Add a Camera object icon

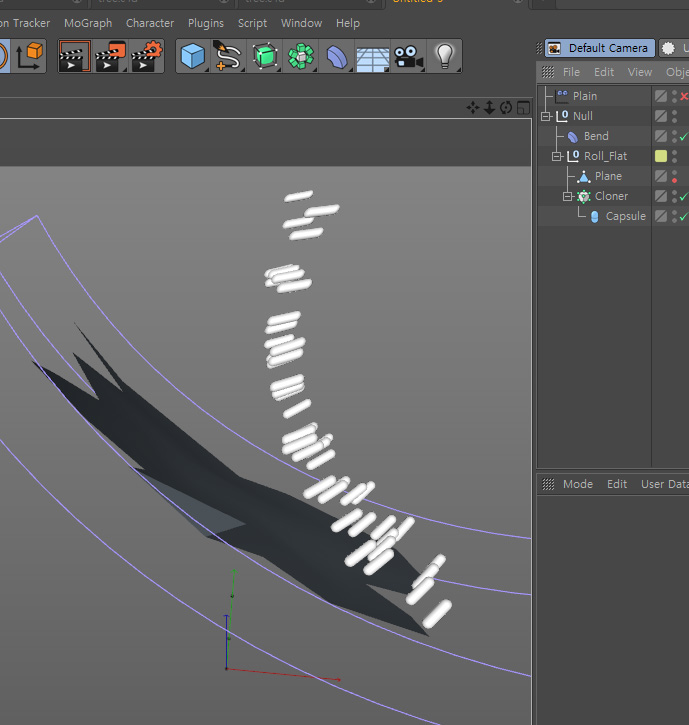(x=408, y=57)
